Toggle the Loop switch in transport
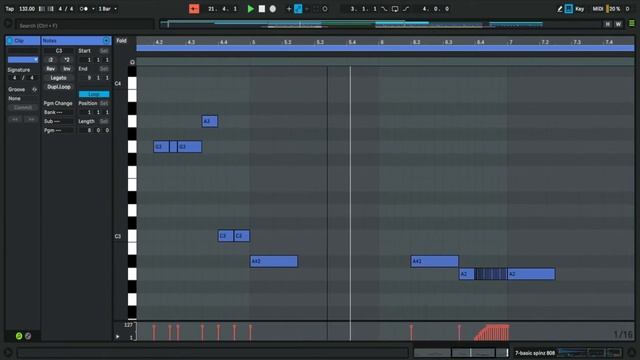This screenshot has height=360, width=640. click(x=395, y=9)
